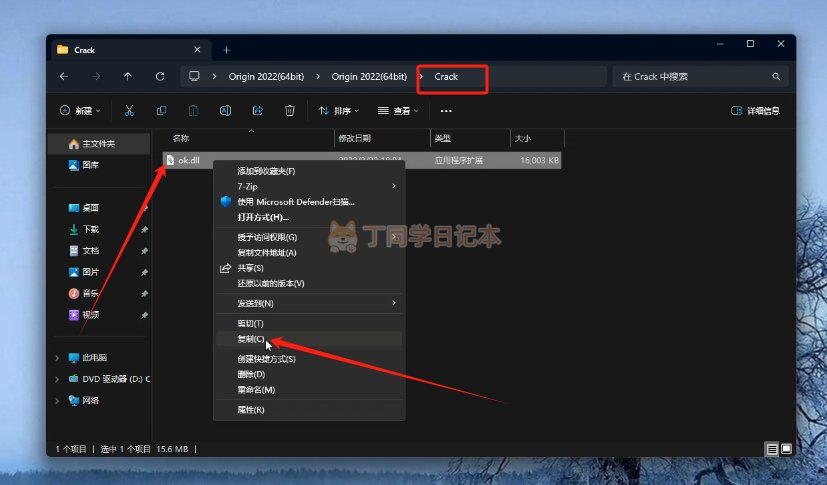Select 主文件夹 in navigation pane
Screen dimensions: 827x485
[x=99, y=144]
